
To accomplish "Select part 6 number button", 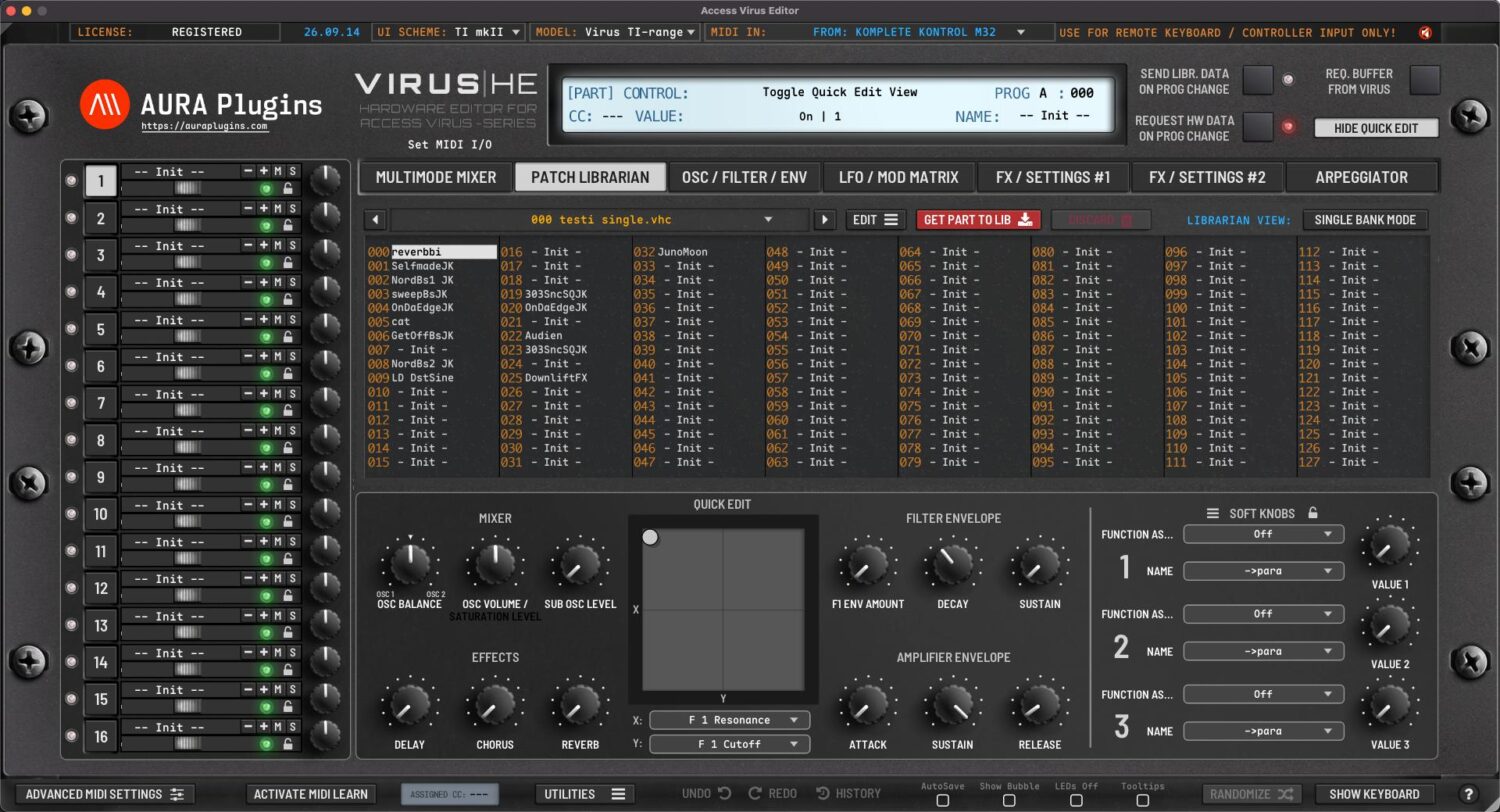I will tap(101, 366).
